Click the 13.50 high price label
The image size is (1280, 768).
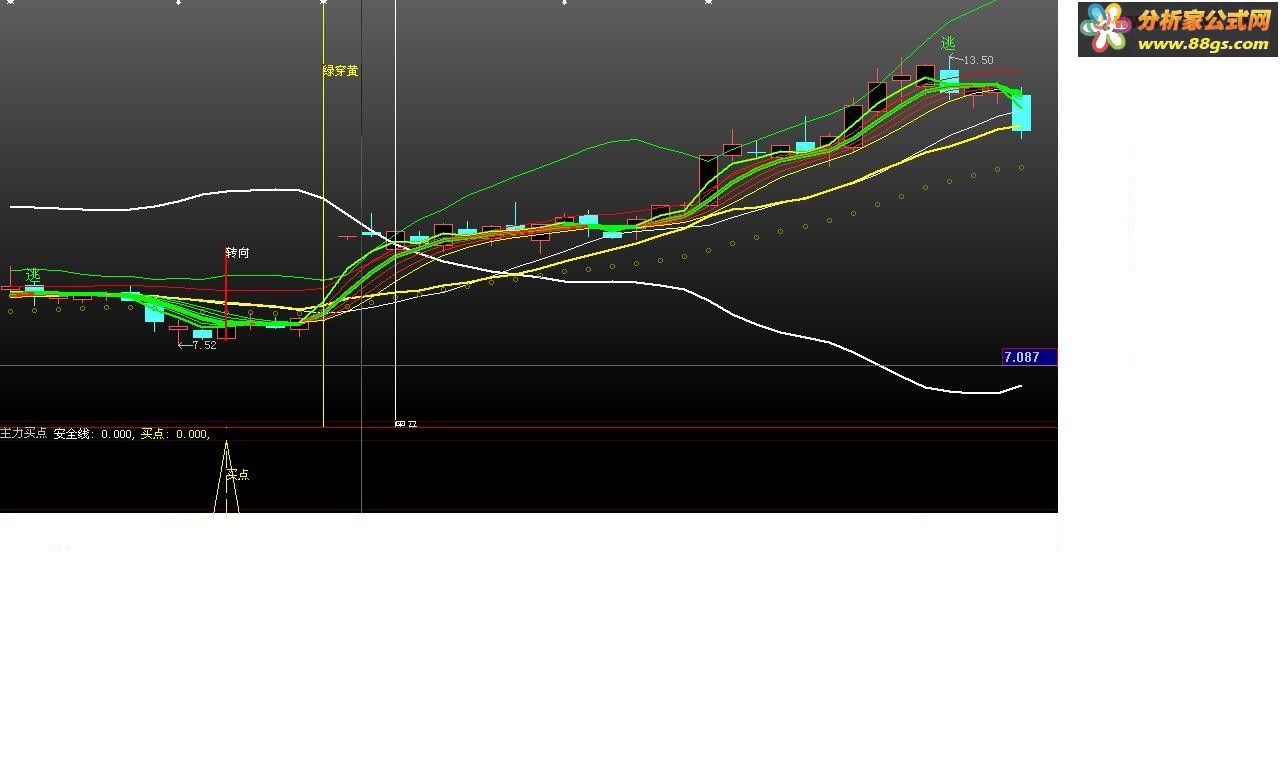(x=977, y=61)
